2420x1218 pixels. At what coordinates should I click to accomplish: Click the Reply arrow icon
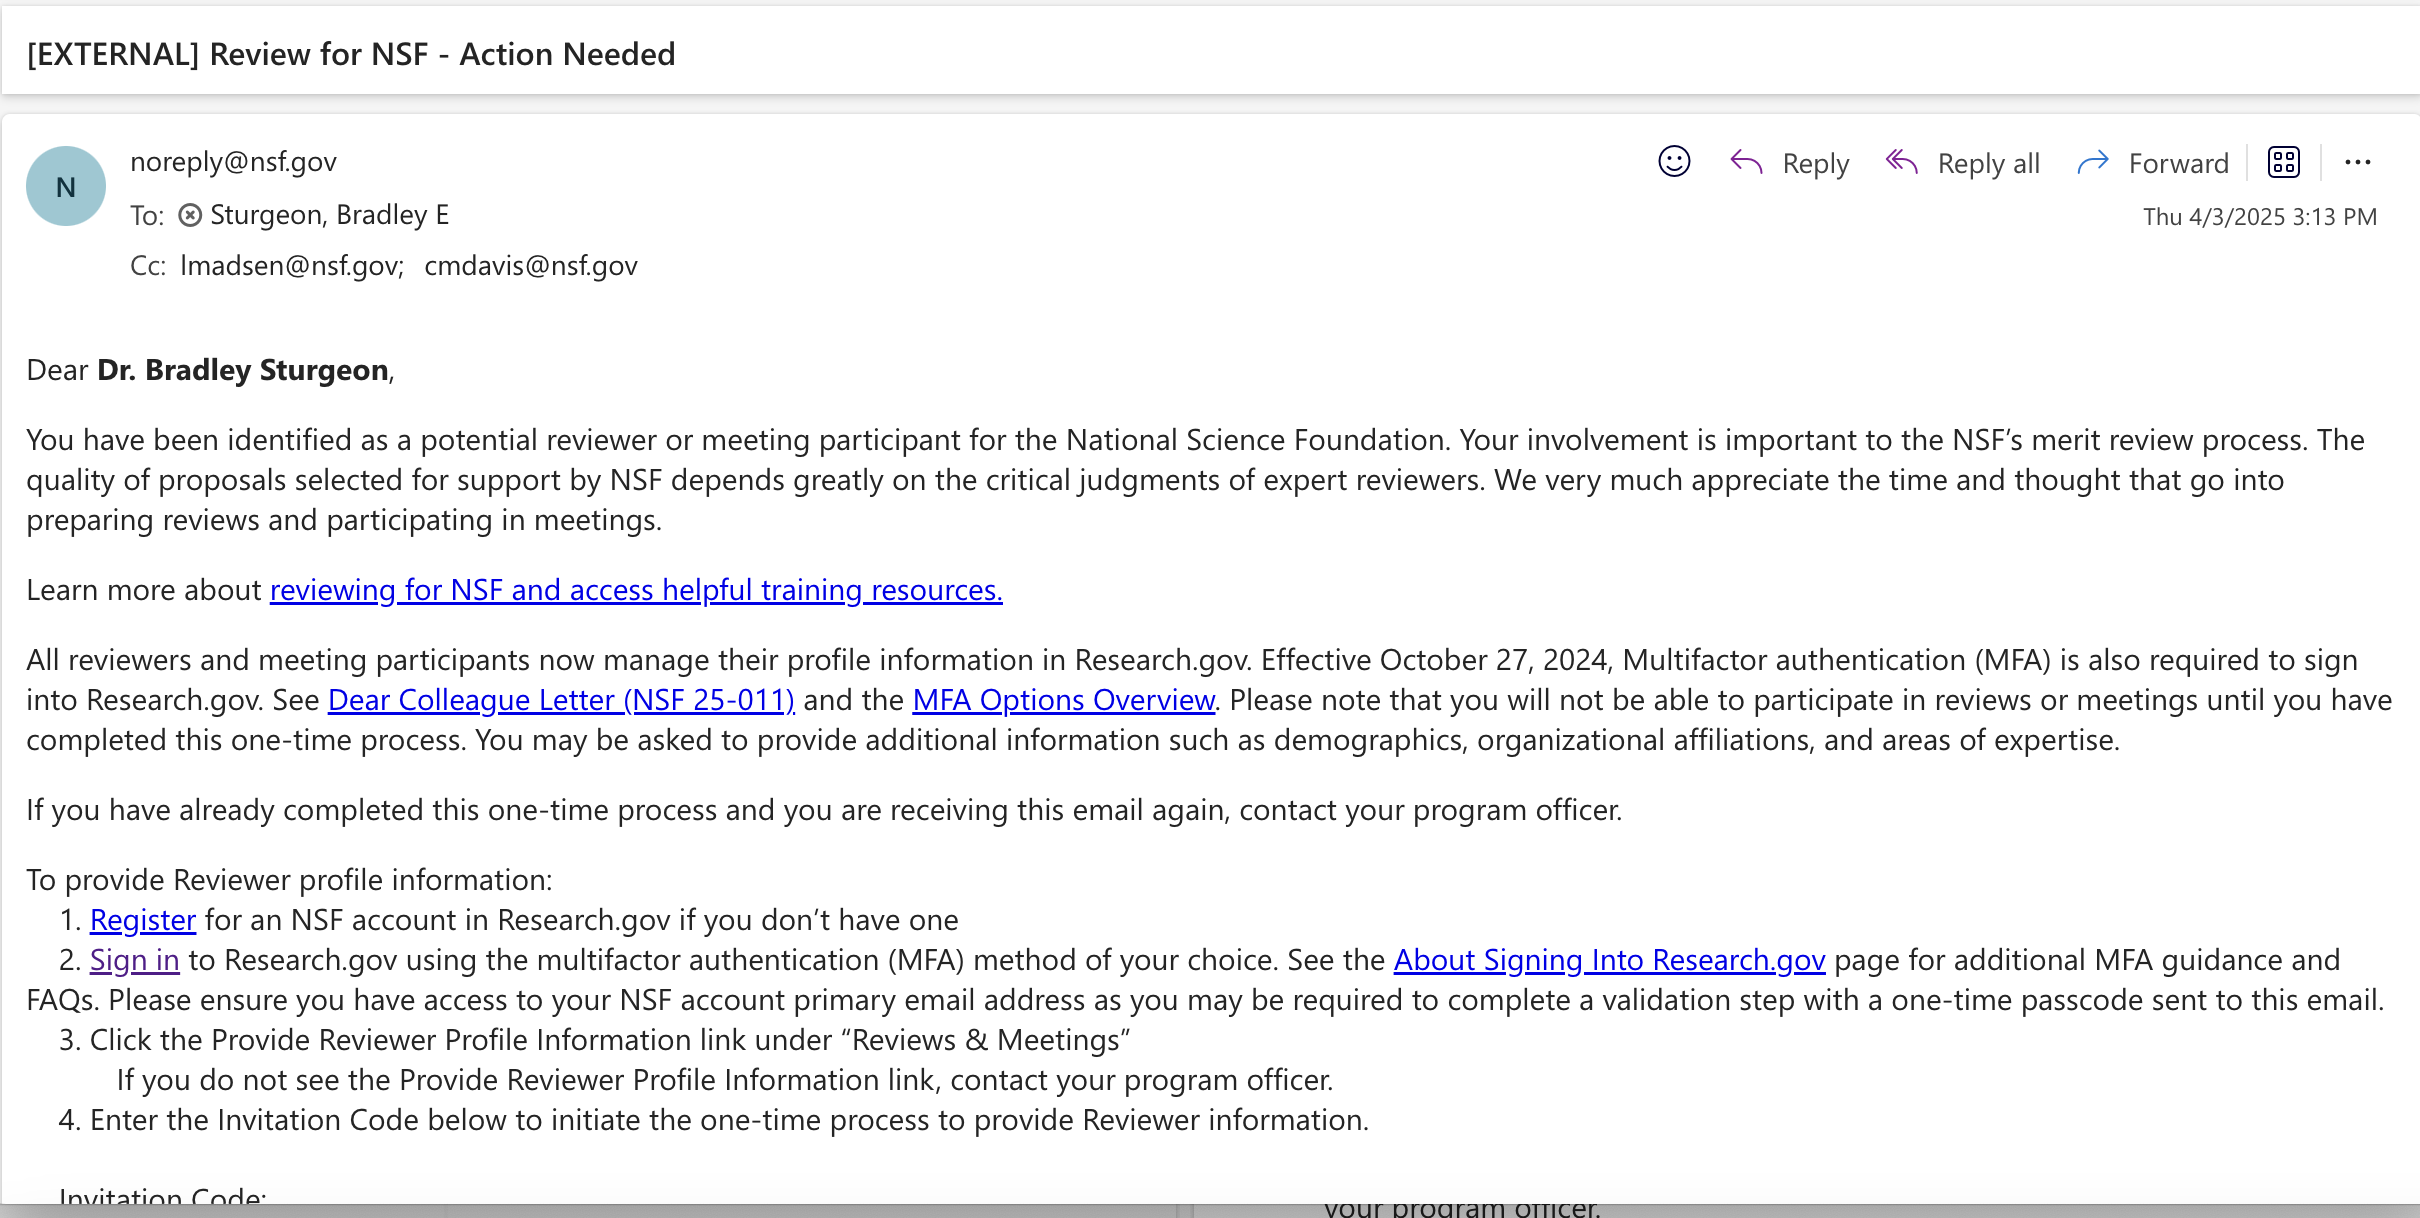(x=1746, y=162)
